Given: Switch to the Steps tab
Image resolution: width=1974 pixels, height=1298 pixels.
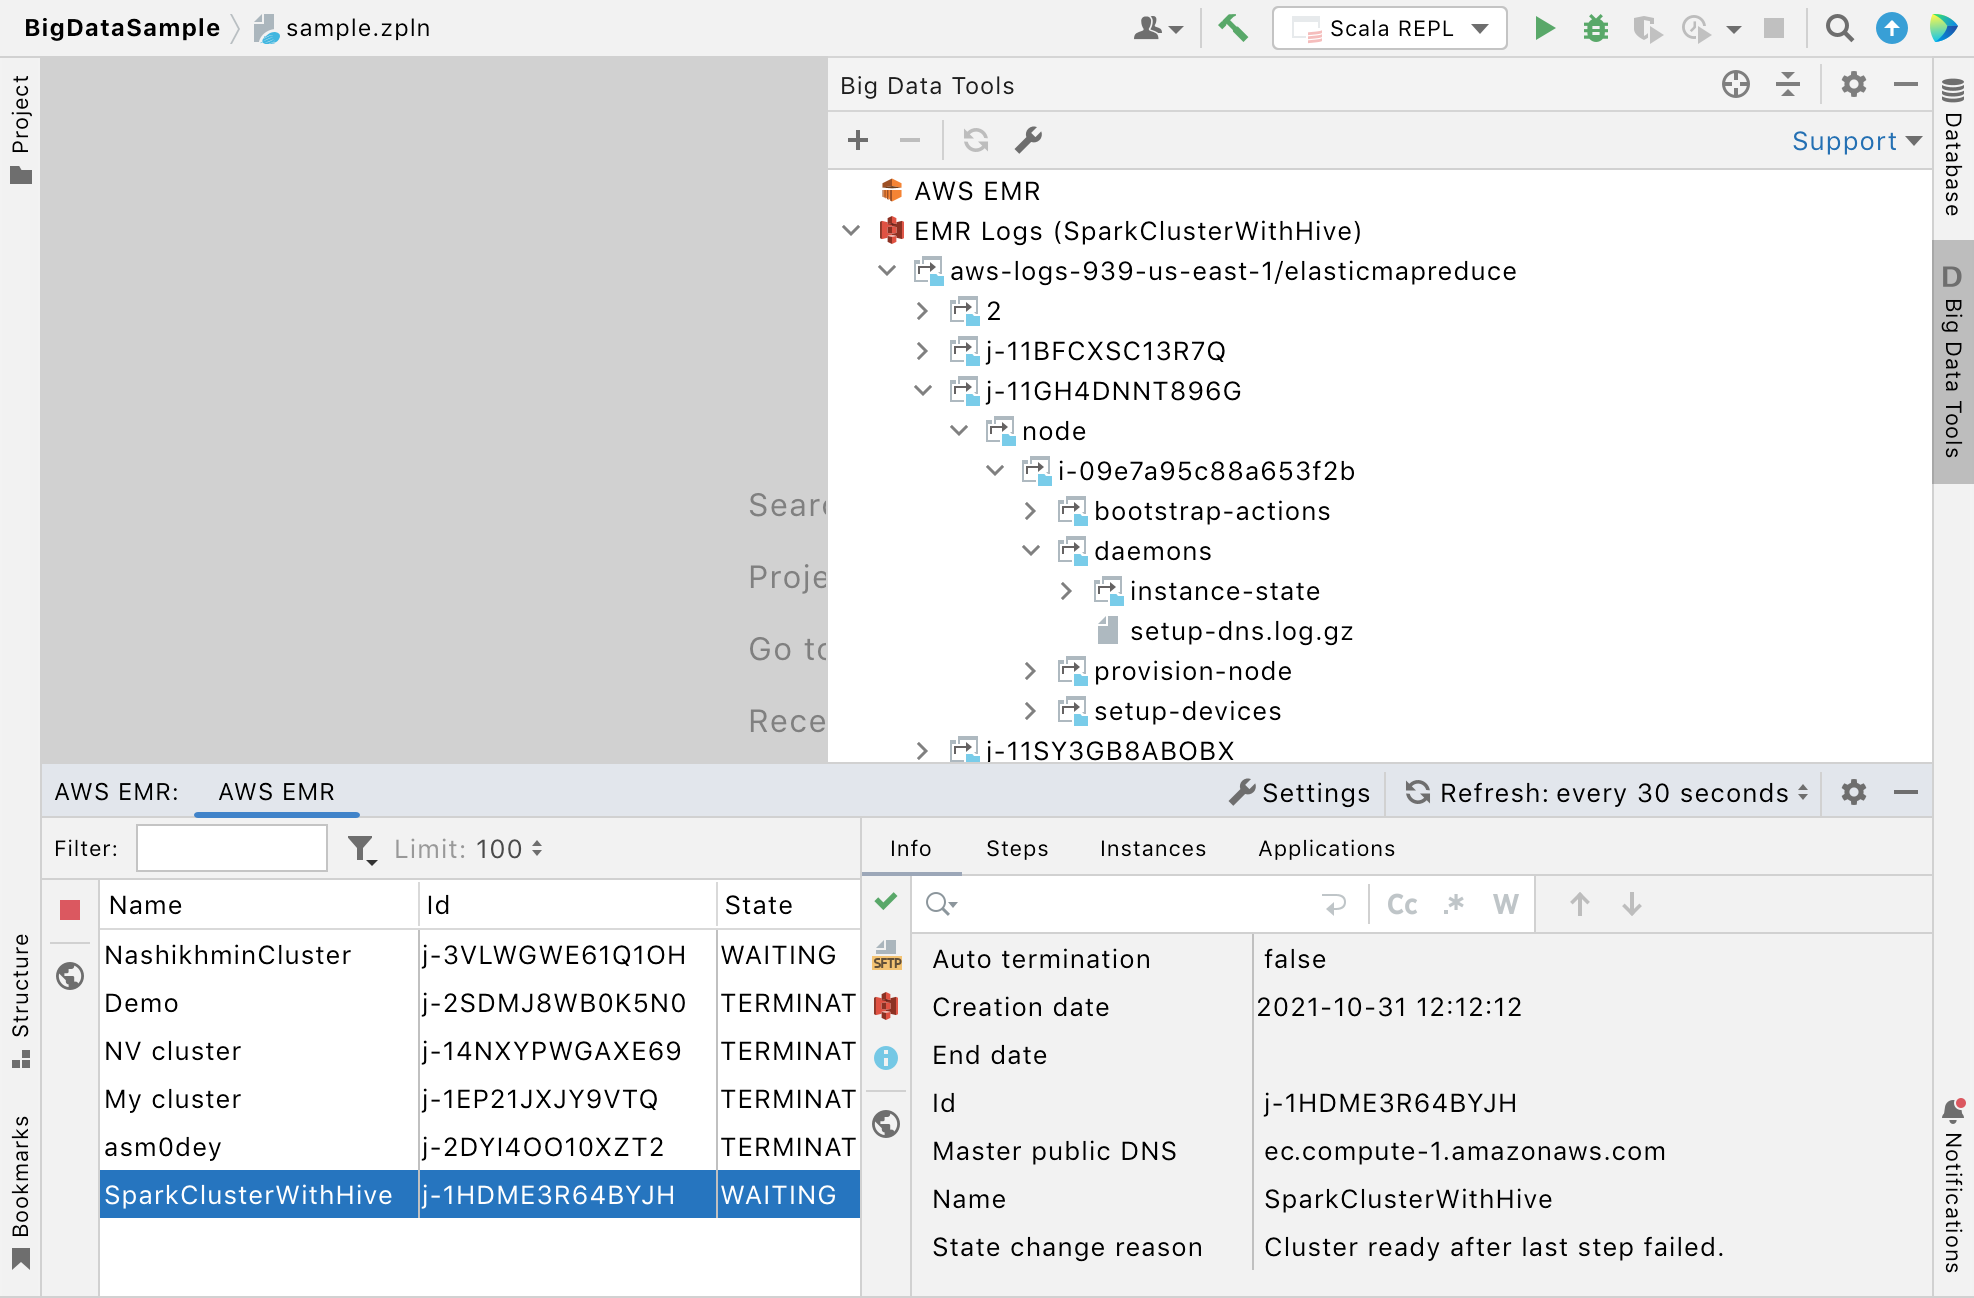Looking at the screenshot, I should point(1017,848).
